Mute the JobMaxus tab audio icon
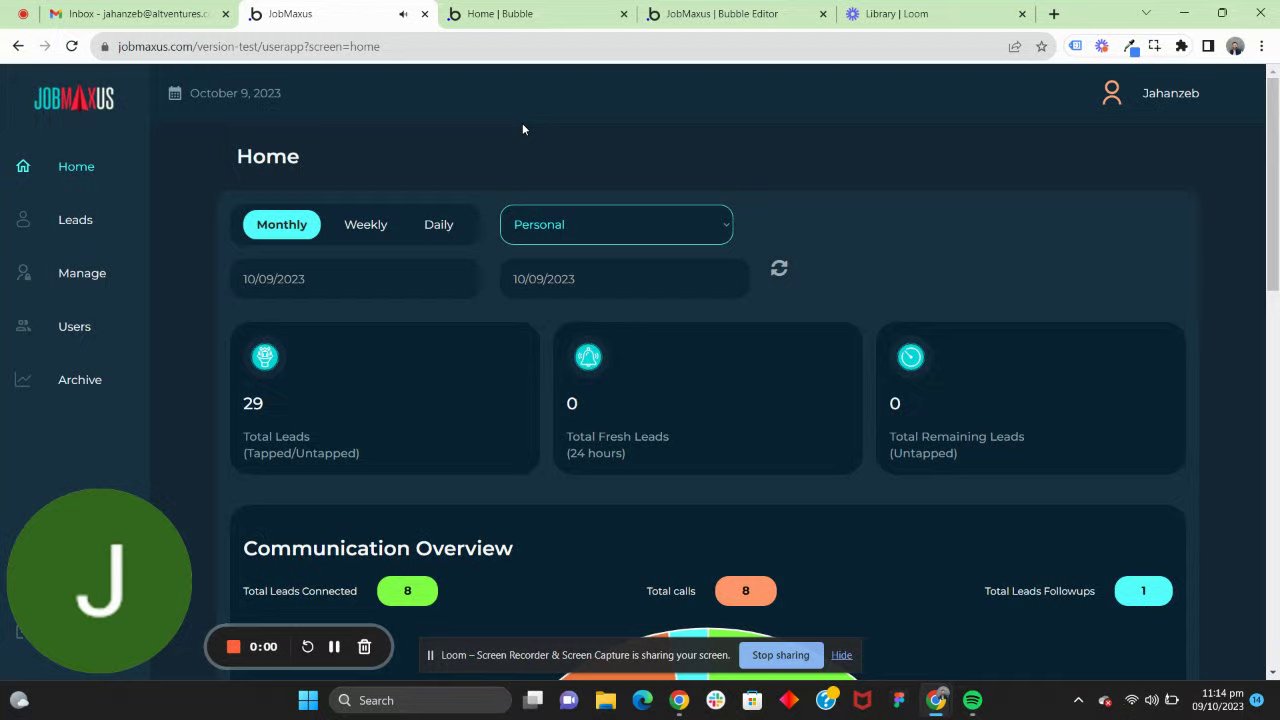Viewport: 1280px width, 720px height. [x=403, y=14]
